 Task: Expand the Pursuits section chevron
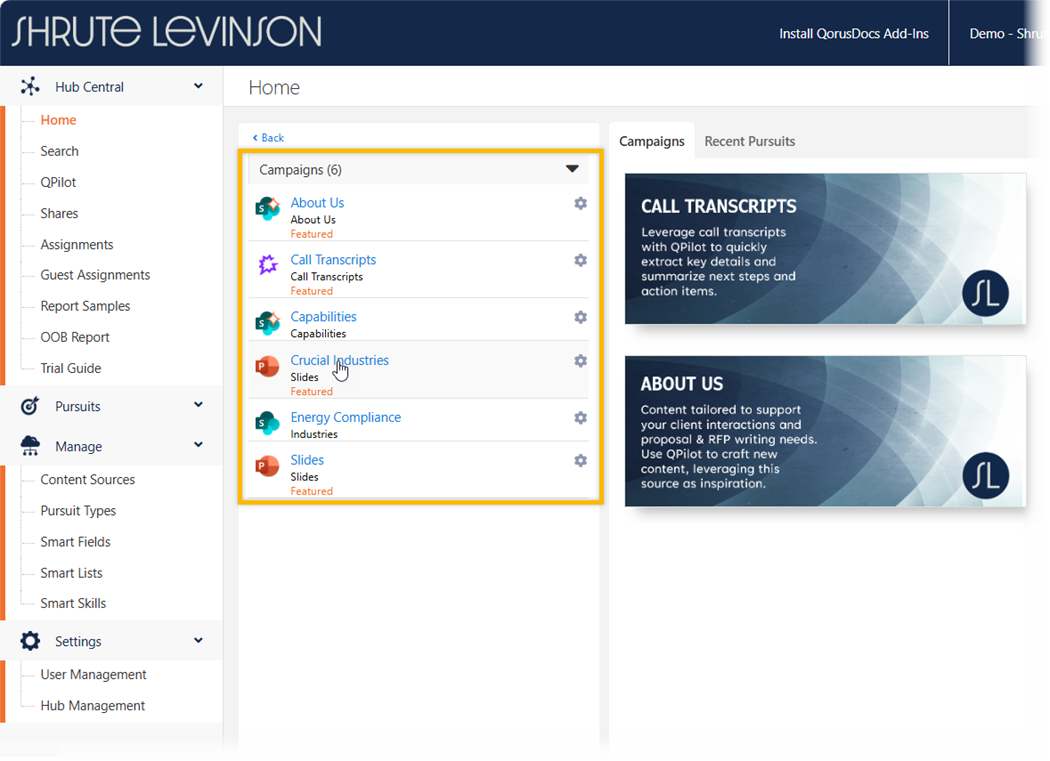coord(198,405)
